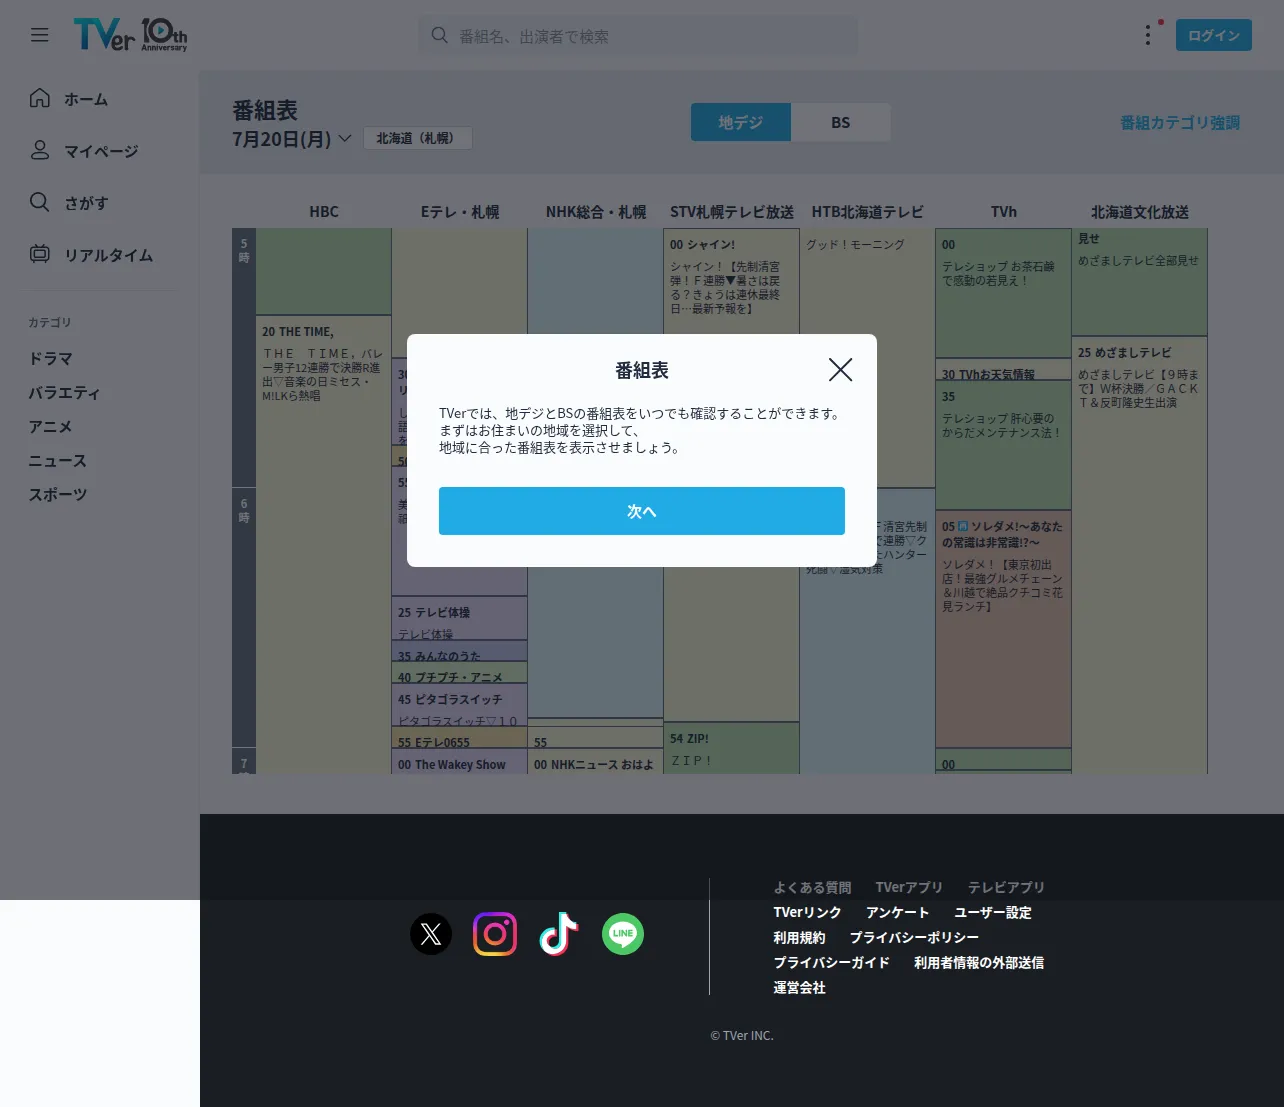
Task: Open the ユーザー設定 footer link
Action: pos(993,912)
